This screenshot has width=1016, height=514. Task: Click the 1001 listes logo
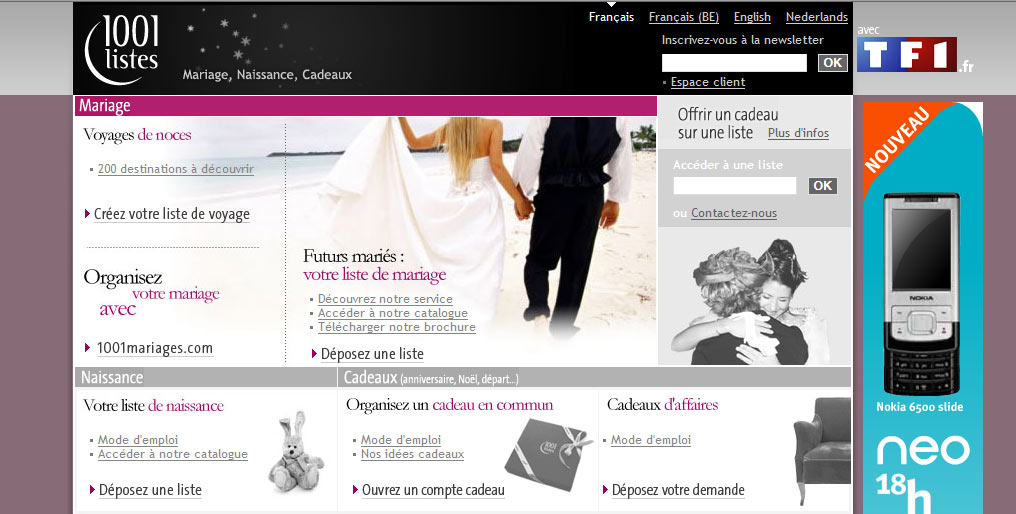[x=123, y=47]
